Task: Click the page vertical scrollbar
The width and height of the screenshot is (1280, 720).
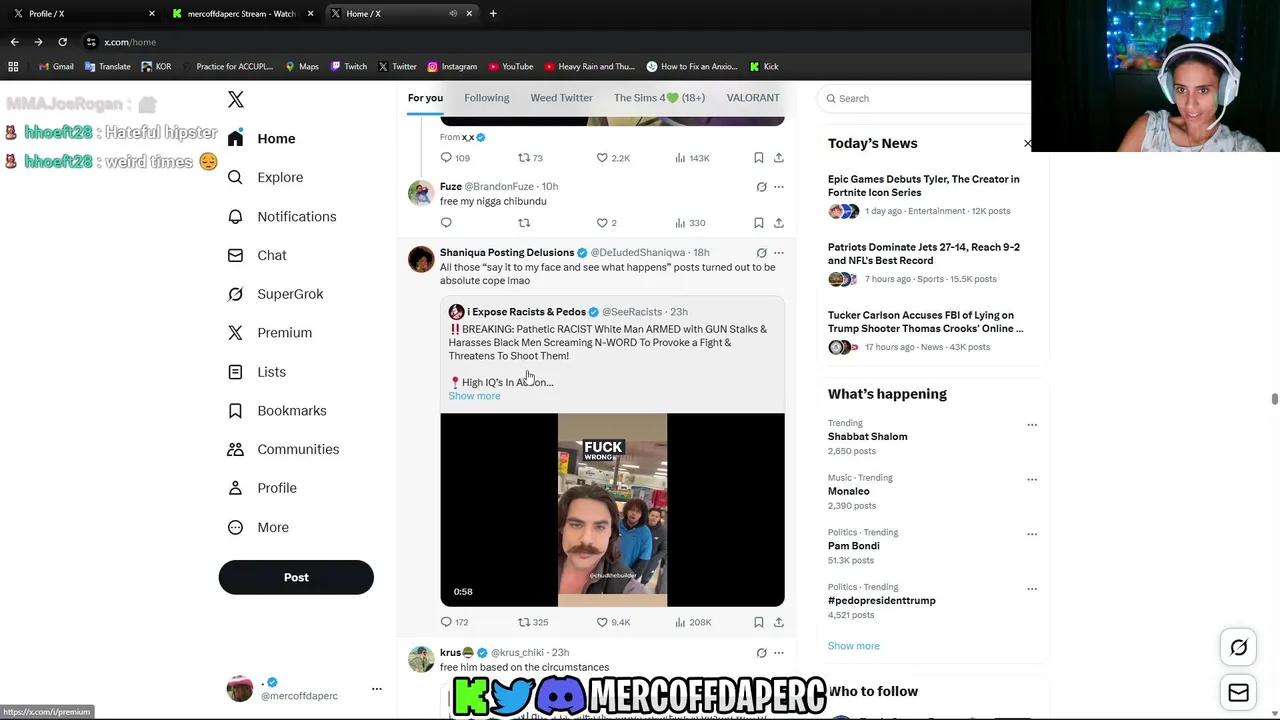Action: [x=1275, y=400]
